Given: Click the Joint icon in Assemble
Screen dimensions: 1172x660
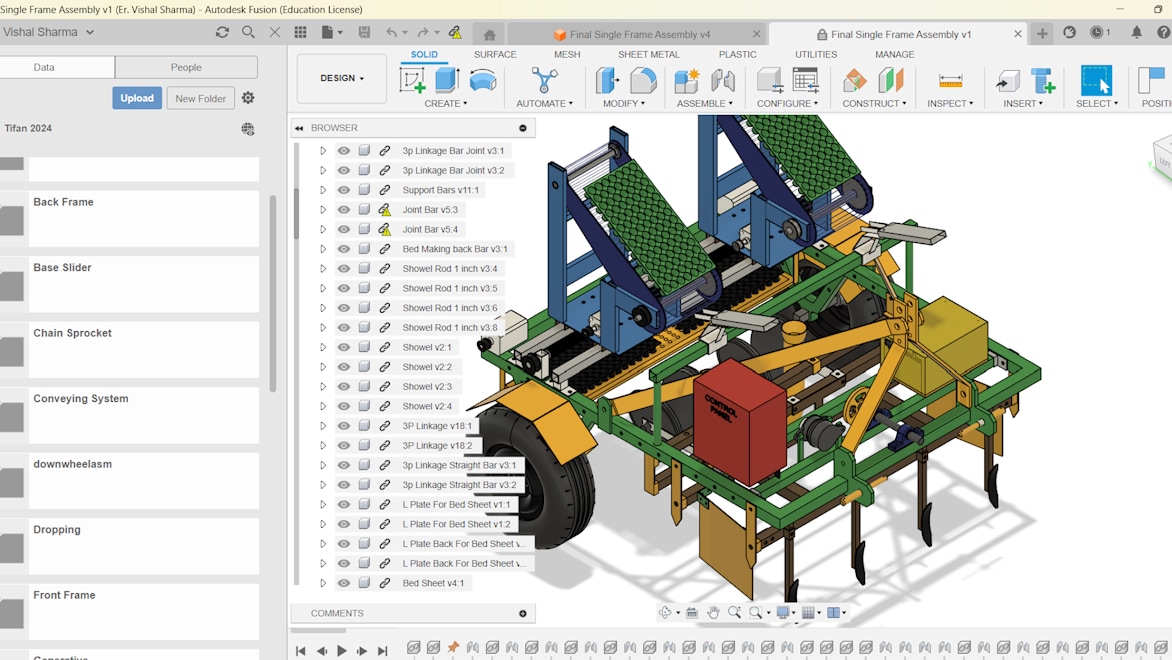Looking at the screenshot, I should [x=723, y=80].
